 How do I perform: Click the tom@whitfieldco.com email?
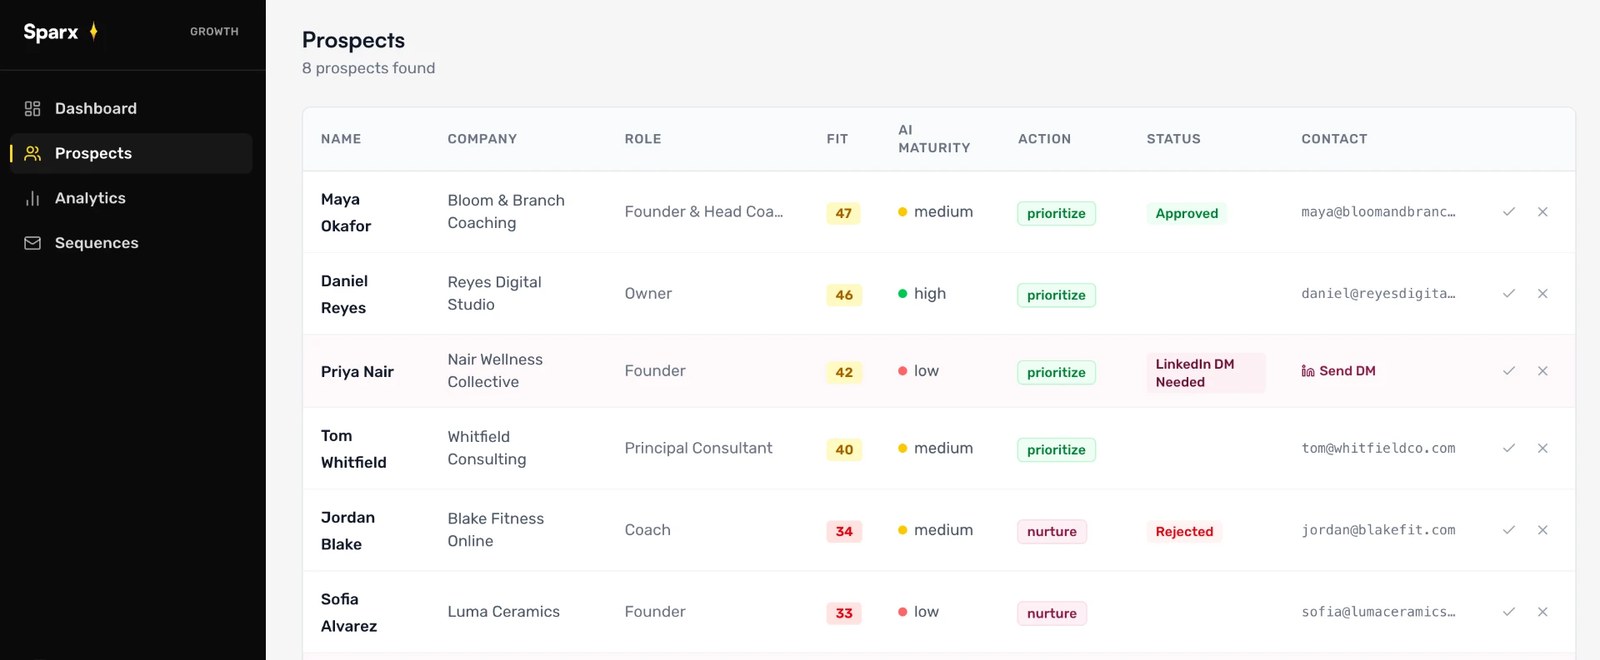1378,448
